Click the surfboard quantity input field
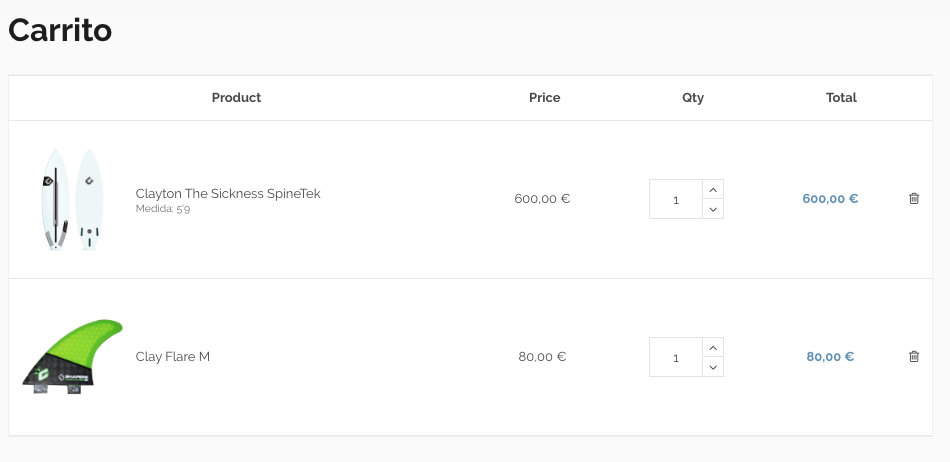 pyautogui.click(x=676, y=199)
